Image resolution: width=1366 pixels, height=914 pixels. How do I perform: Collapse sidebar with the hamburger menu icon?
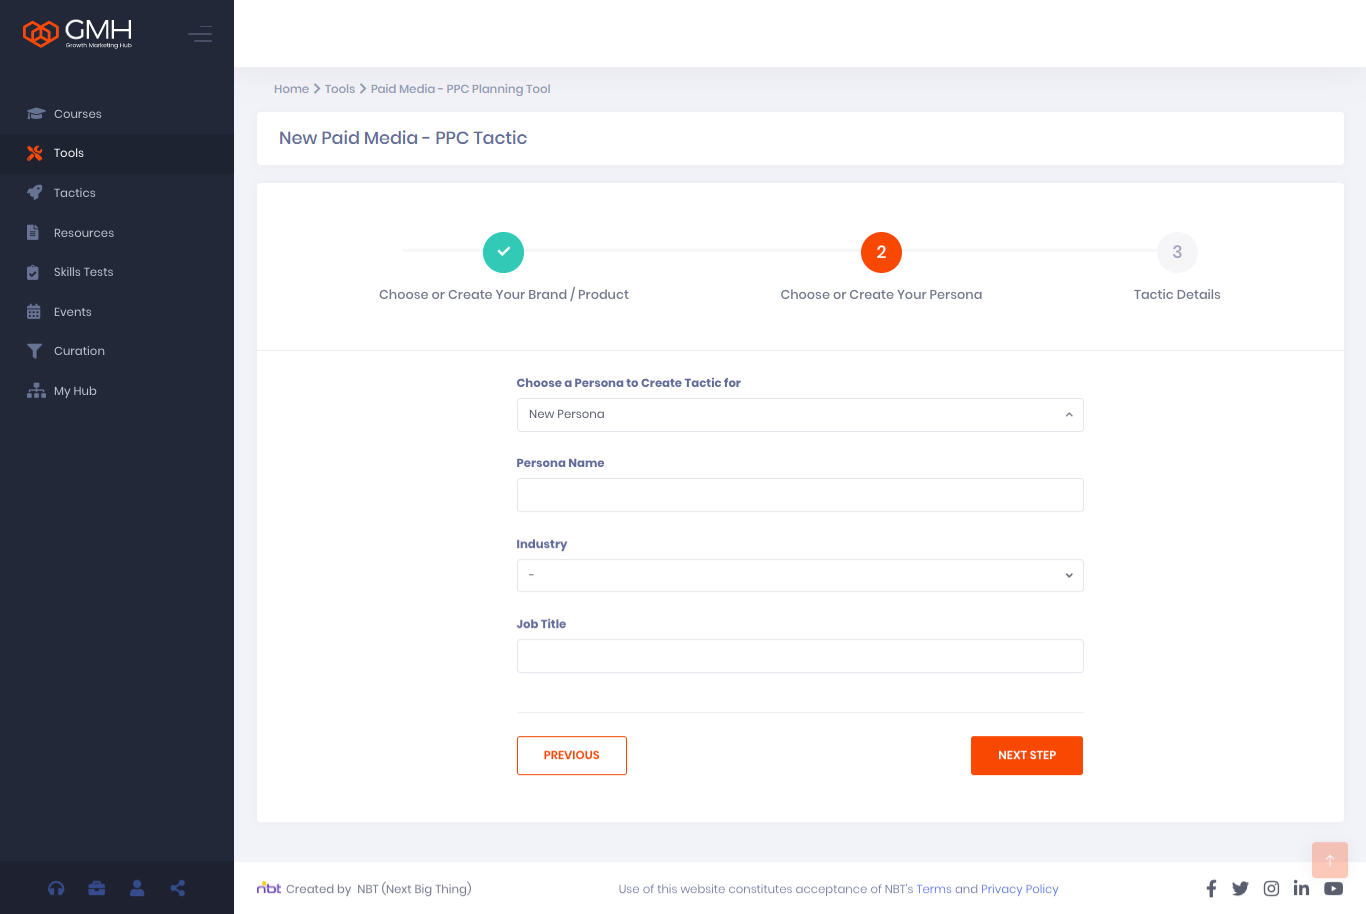coord(200,34)
